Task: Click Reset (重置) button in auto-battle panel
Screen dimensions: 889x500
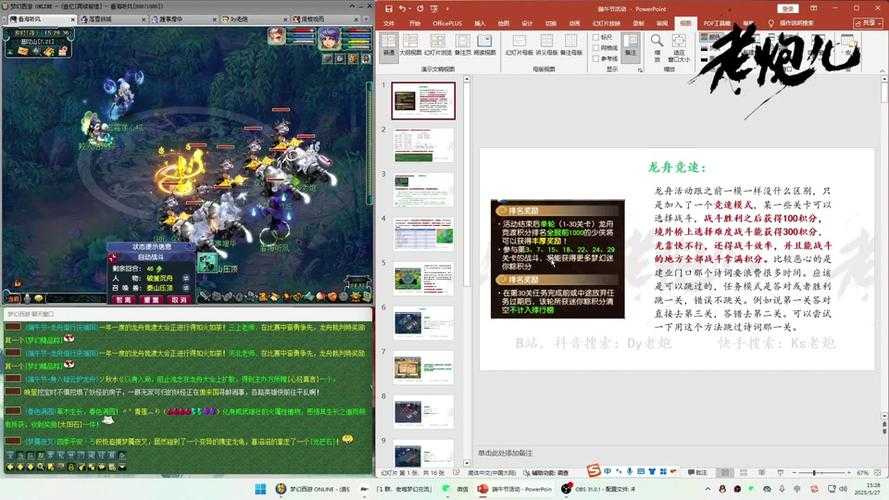Action: coord(151,299)
